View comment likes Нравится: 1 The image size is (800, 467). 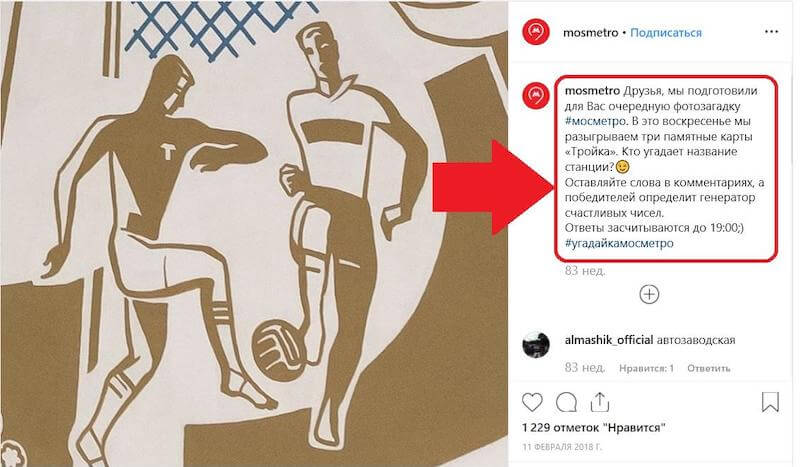click(646, 368)
